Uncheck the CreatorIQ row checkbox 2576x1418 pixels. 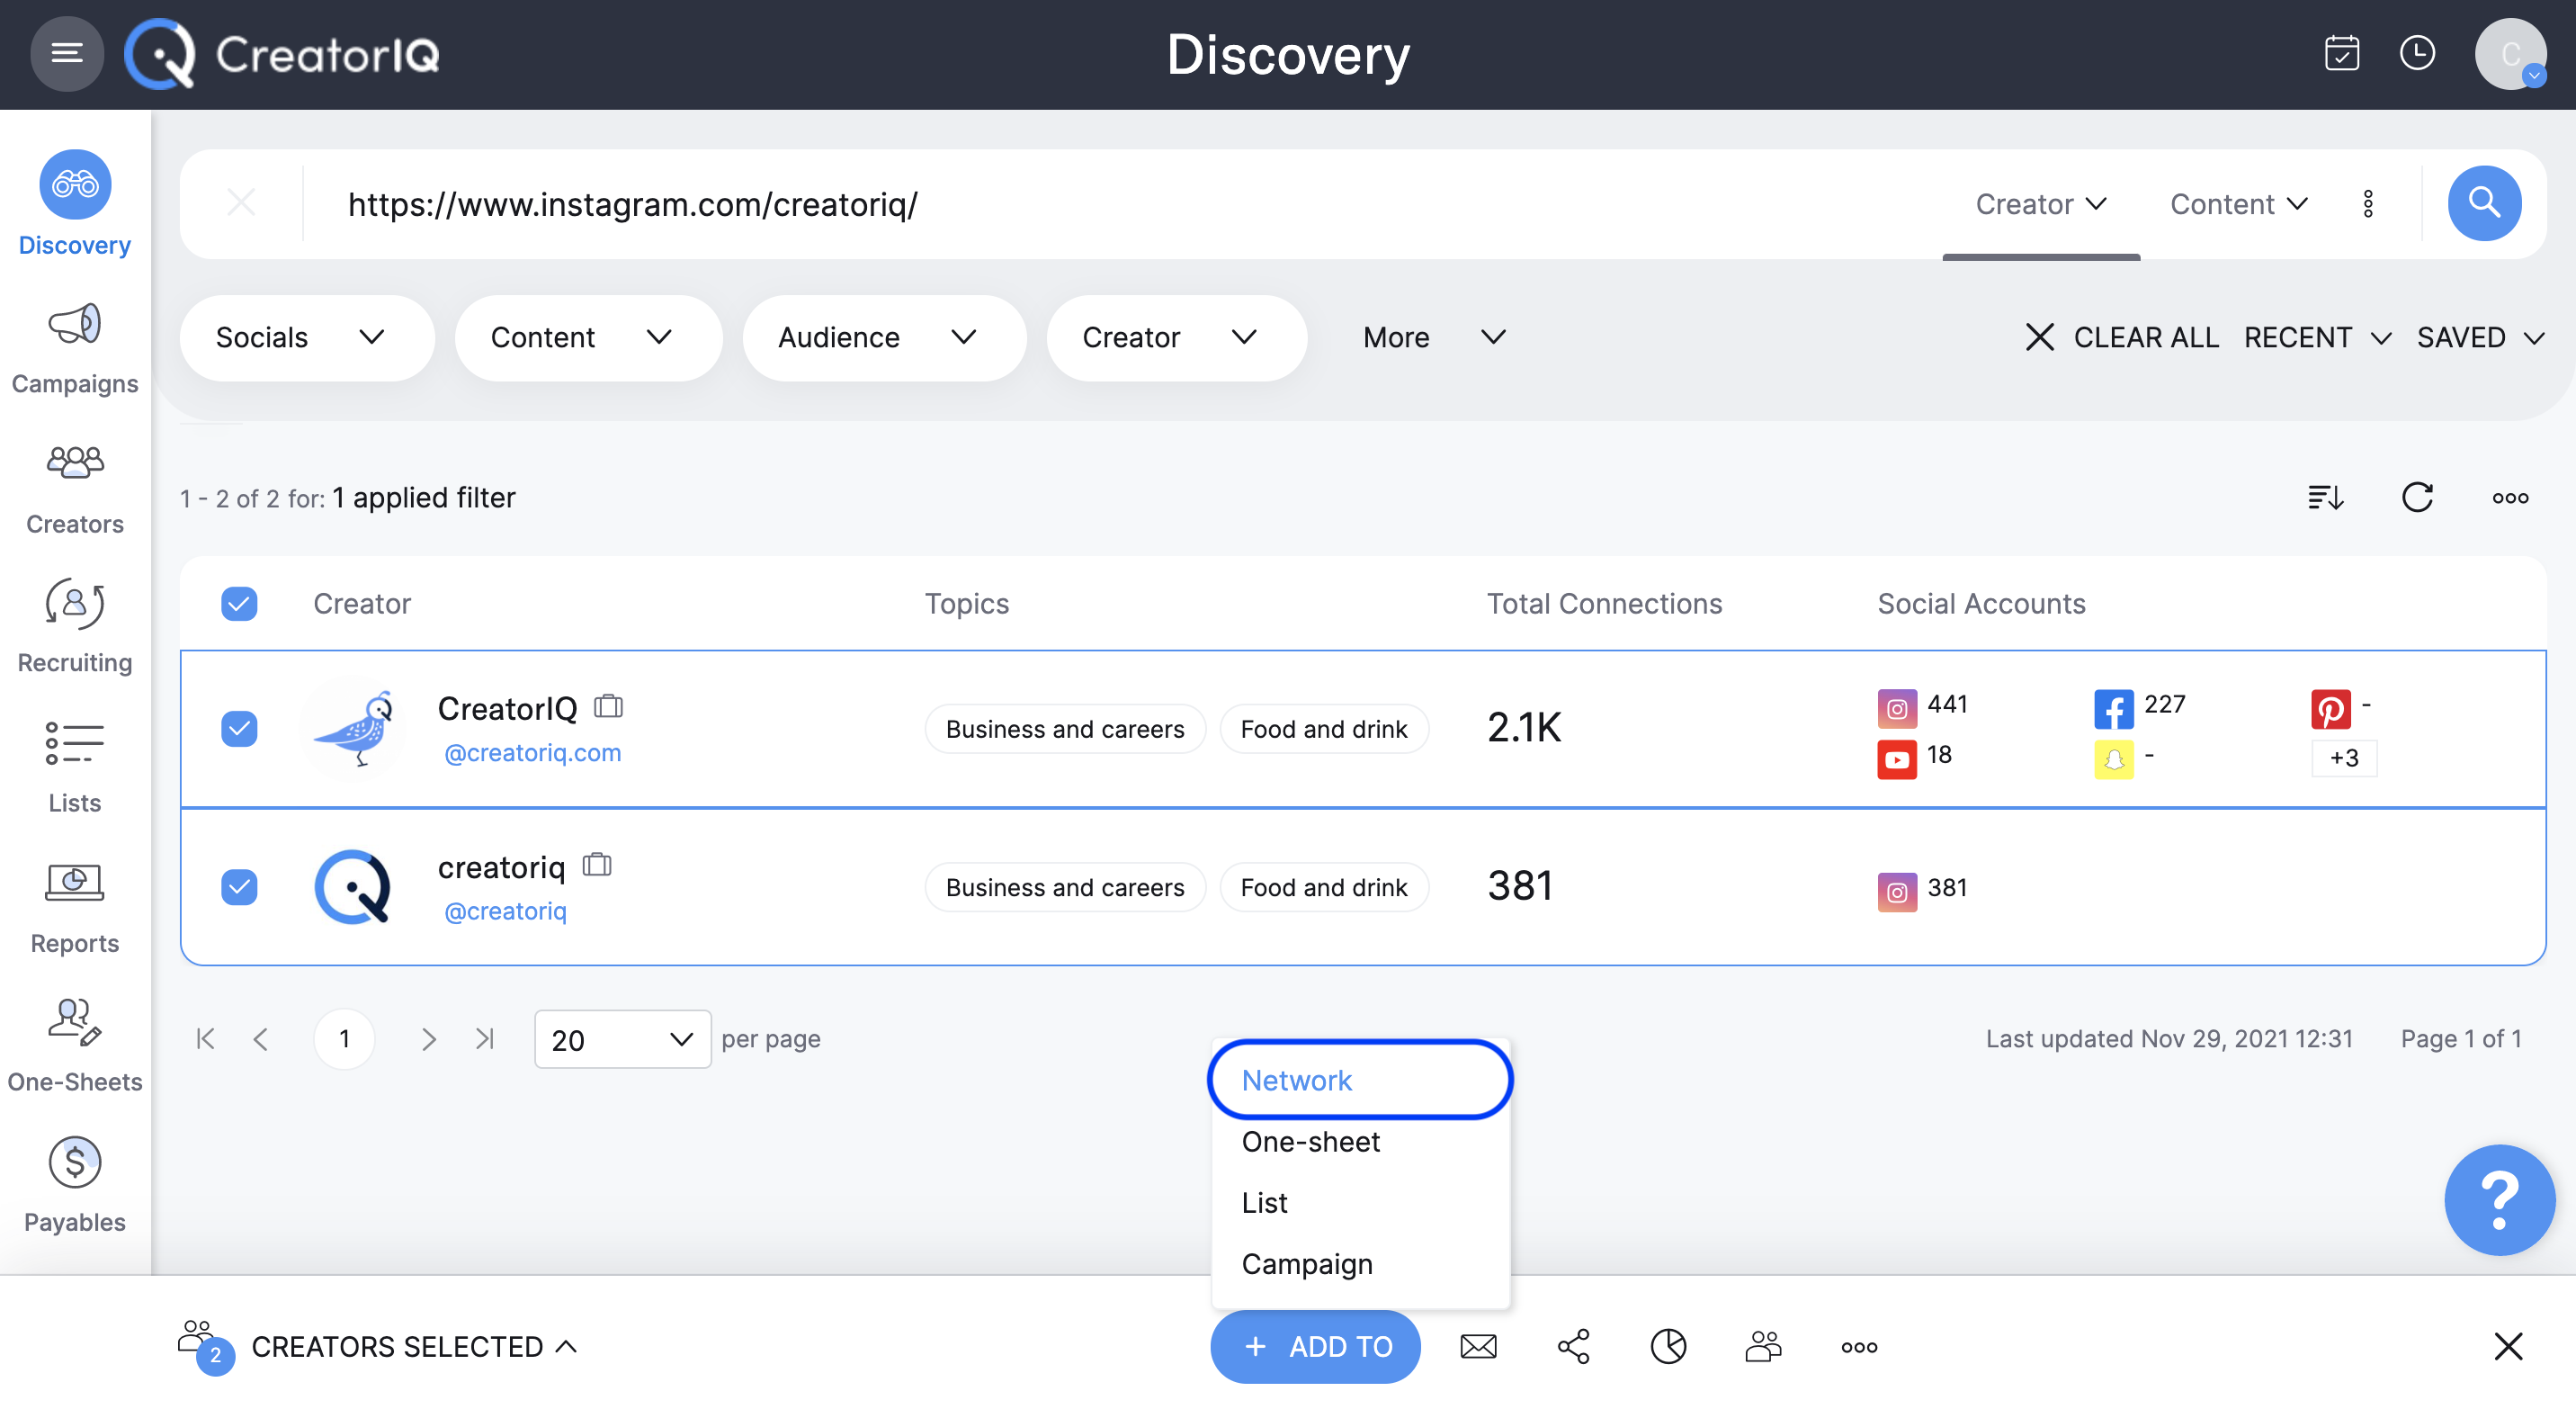[x=239, y=728]
